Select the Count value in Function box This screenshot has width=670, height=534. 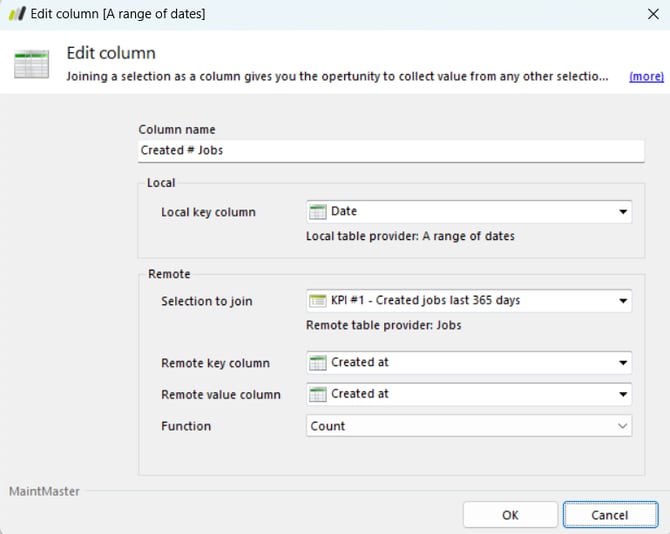tap(328, 426)
